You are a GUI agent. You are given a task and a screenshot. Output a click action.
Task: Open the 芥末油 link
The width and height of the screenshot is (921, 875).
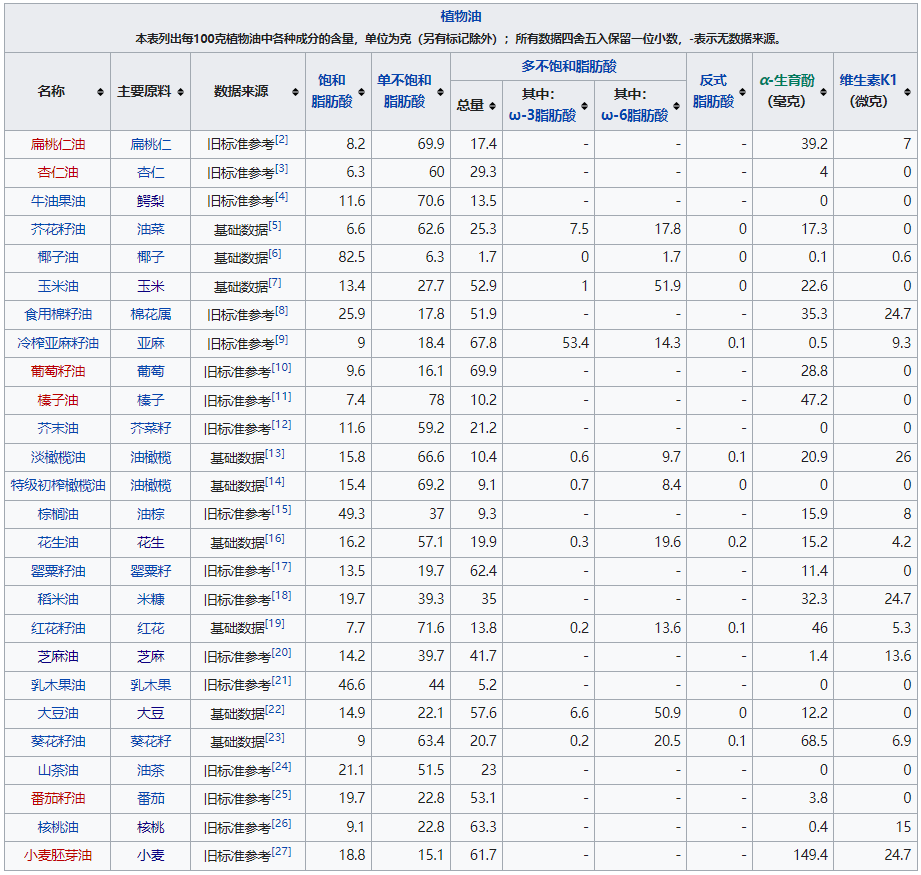coord(58,428)
